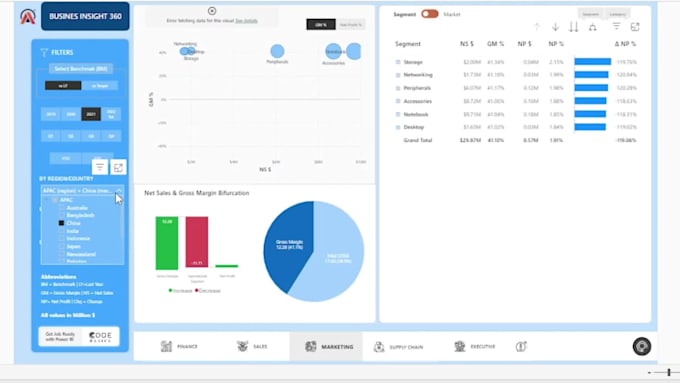The image size is (680, 383).
Task: Open the Executive tab
Action: pos(475,346)
